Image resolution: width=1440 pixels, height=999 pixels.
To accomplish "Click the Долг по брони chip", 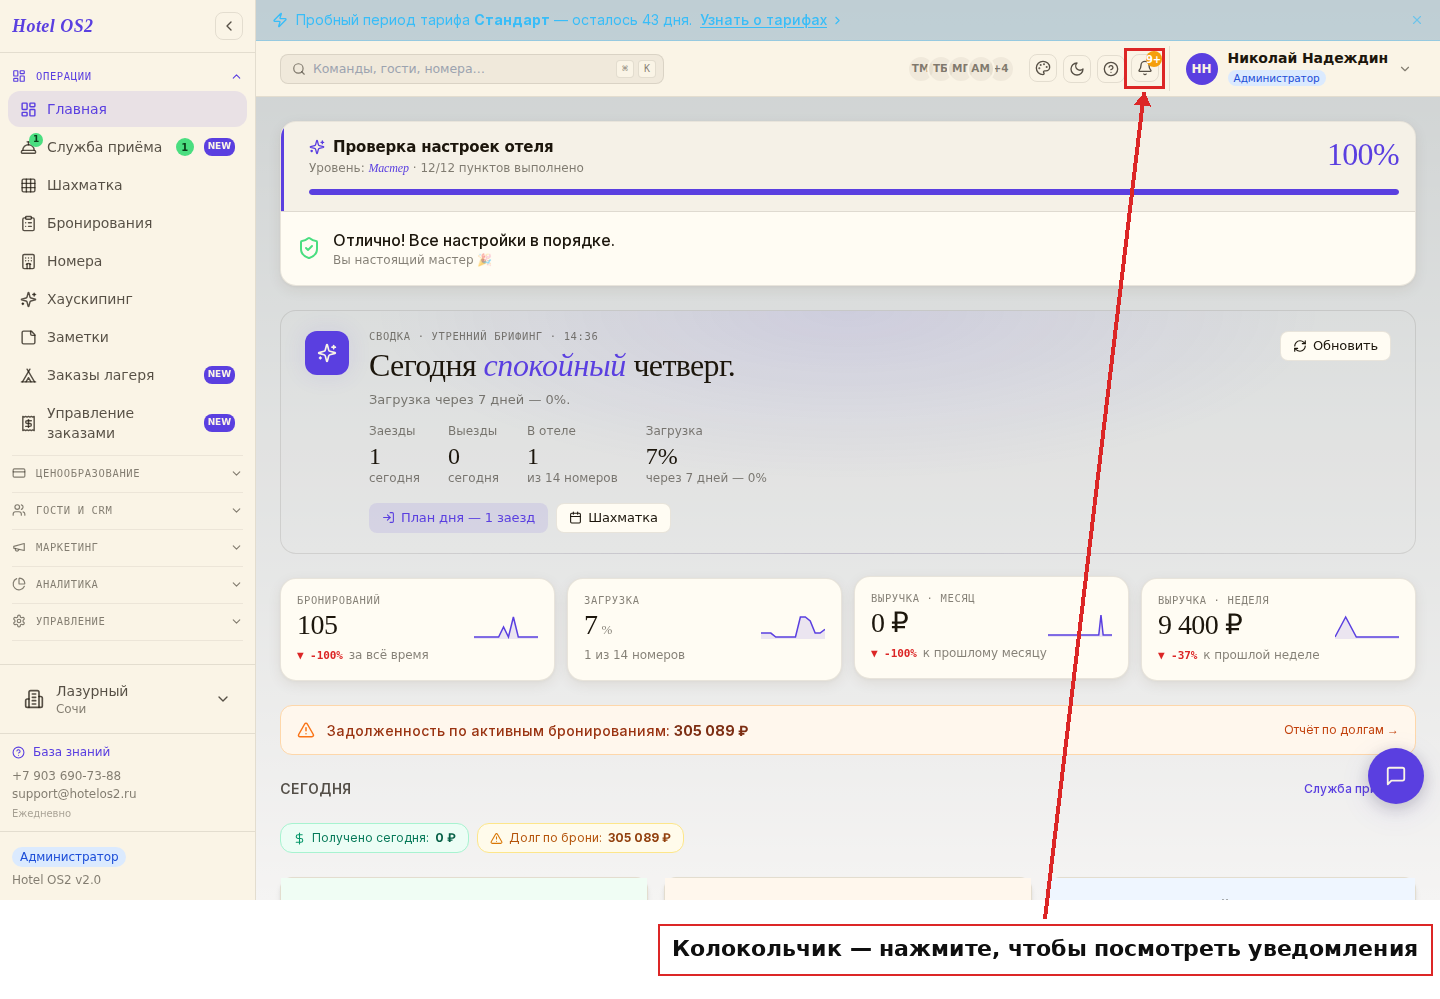I will click(580, 838).
